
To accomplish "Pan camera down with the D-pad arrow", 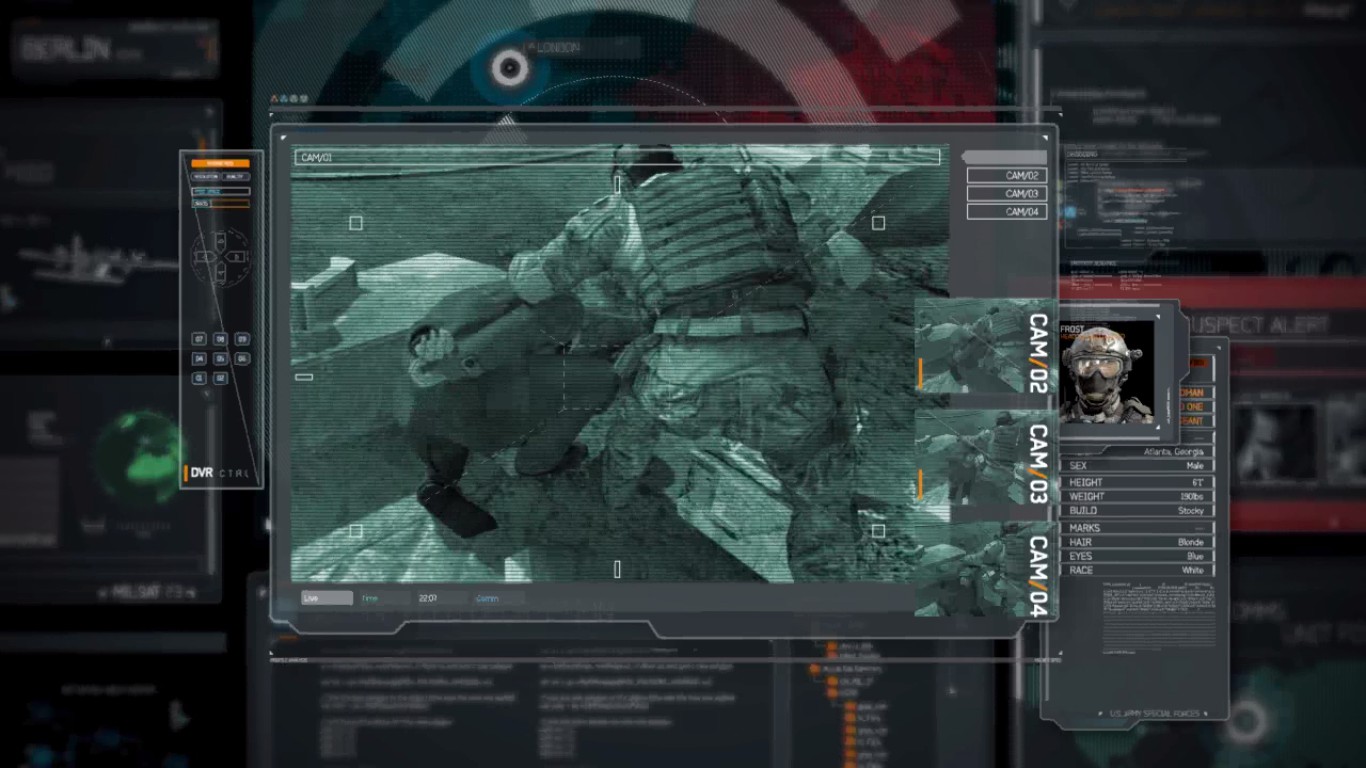I will (221, 270).
